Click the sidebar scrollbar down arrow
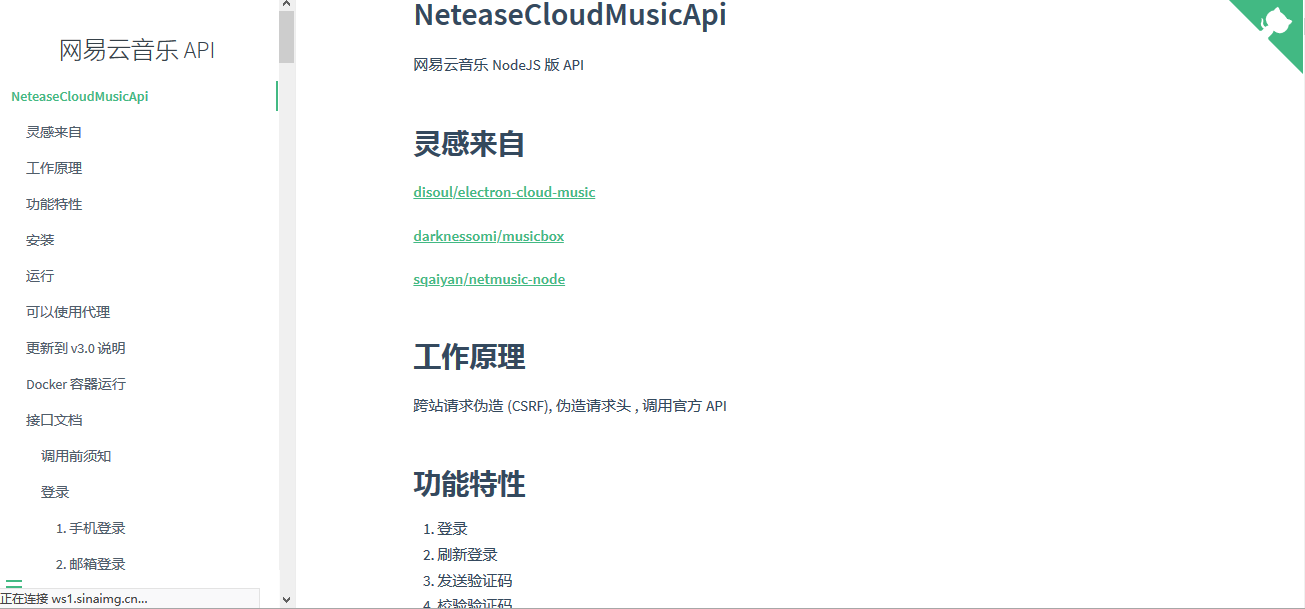Screen dimensions: 1305x609 coord(287,600)
